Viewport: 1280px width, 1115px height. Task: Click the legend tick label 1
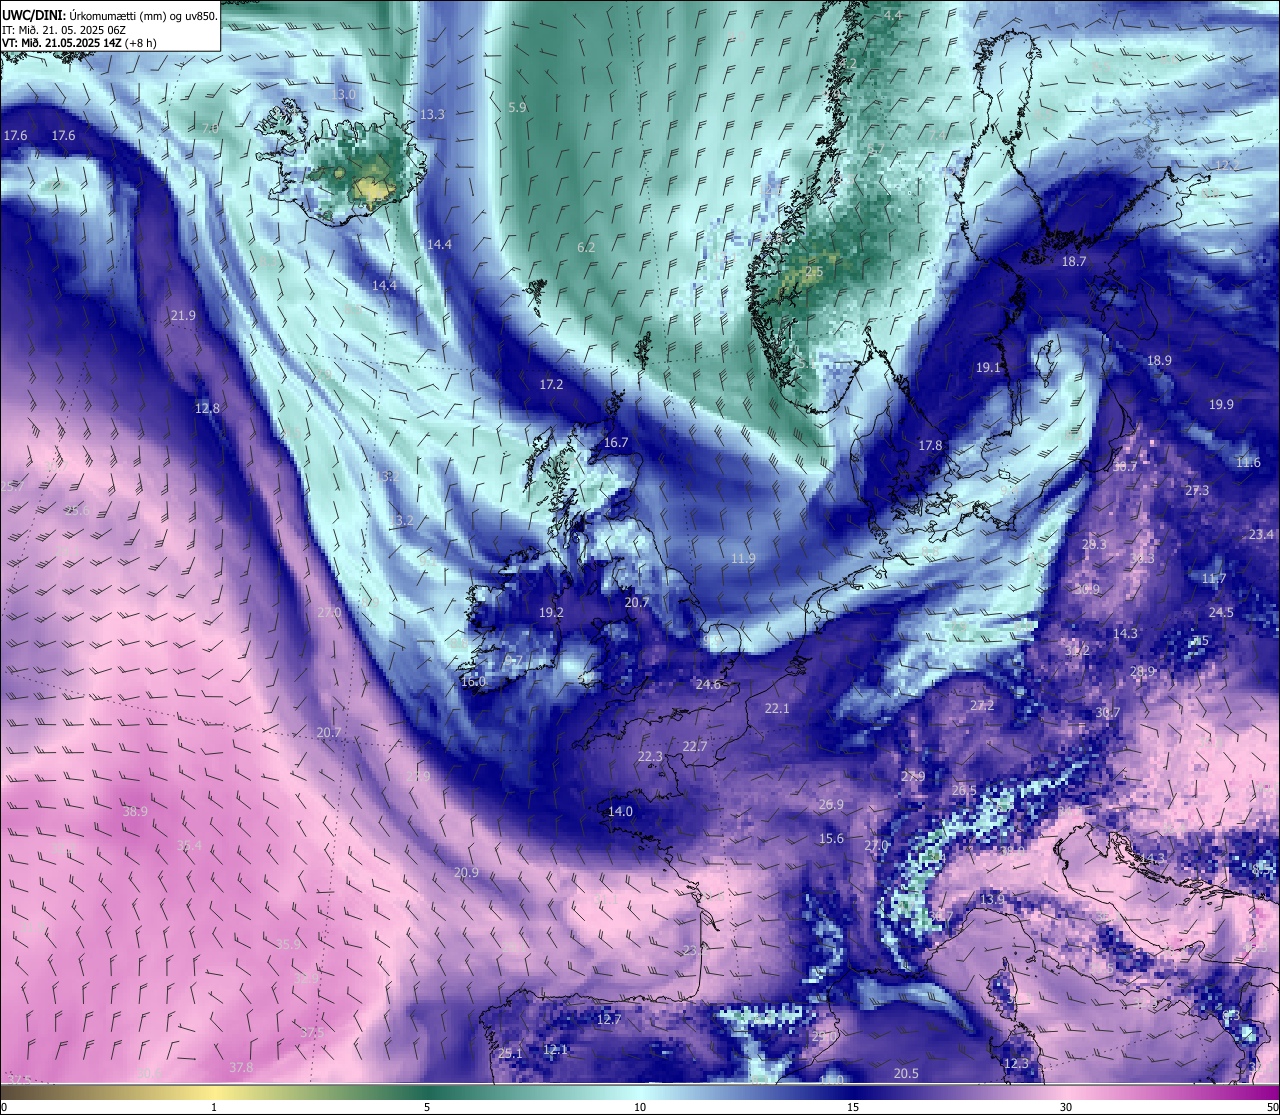click(x=214, y=1107)
